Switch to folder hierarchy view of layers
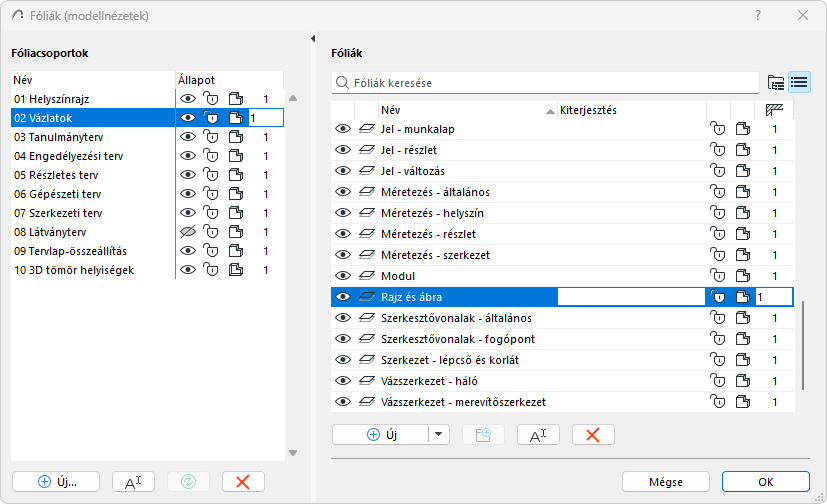 pos(775,82)
